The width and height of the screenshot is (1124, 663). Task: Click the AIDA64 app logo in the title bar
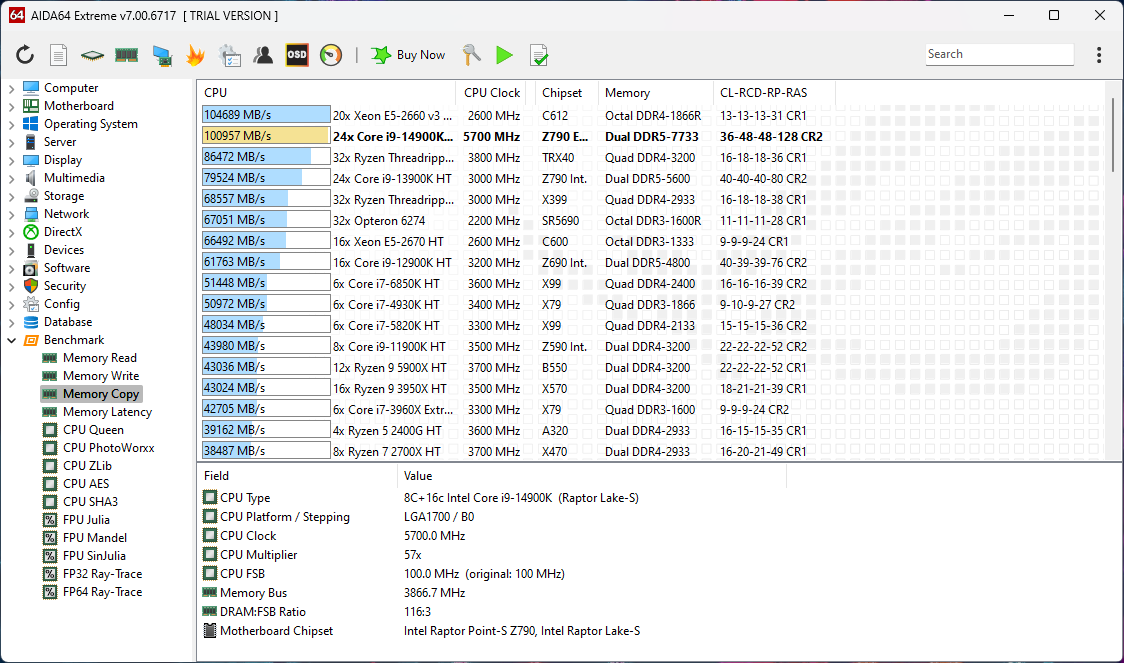click(x=16, y=15)
